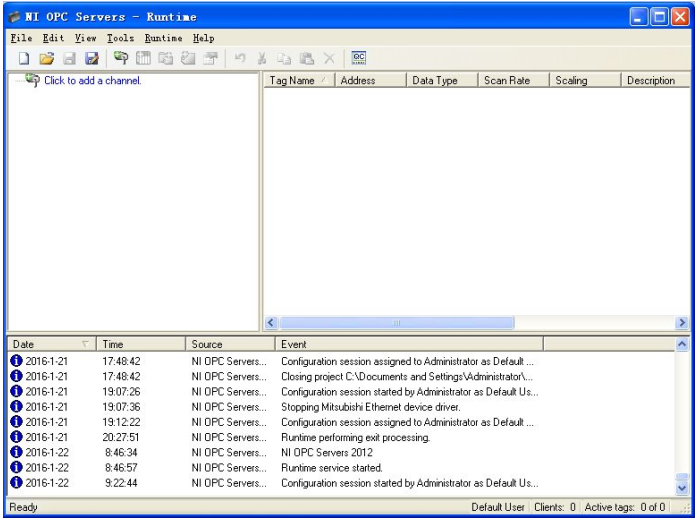Click the grayed New Device toolbar icon
This screenshot has height=520, width=697.
(x=143, y=58)
